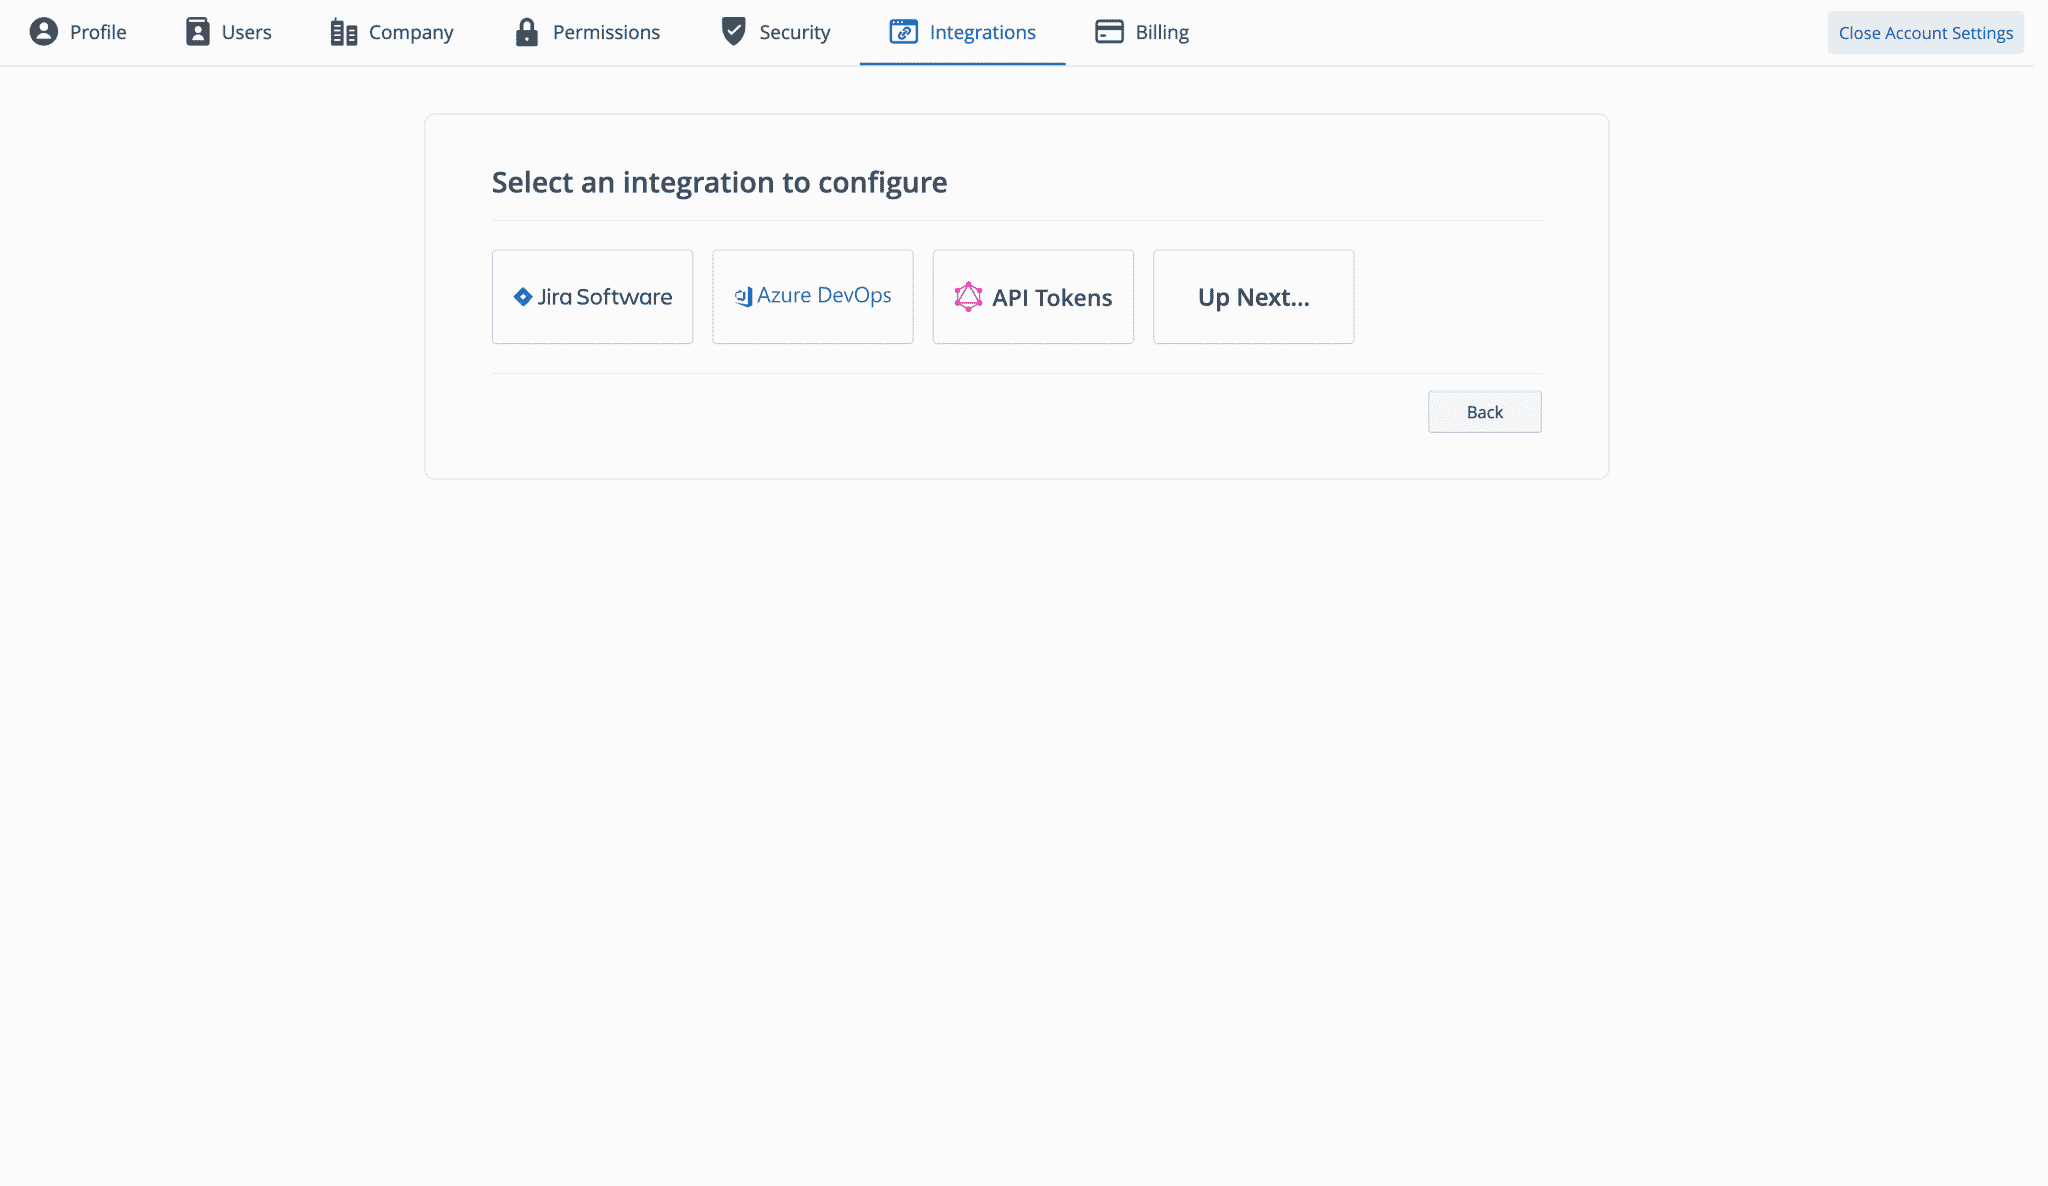Image resolution: width=2048 pixels, height=1186 pixels.
Task: Select the Azure DevOps integration tile
Action: point(813,295)
